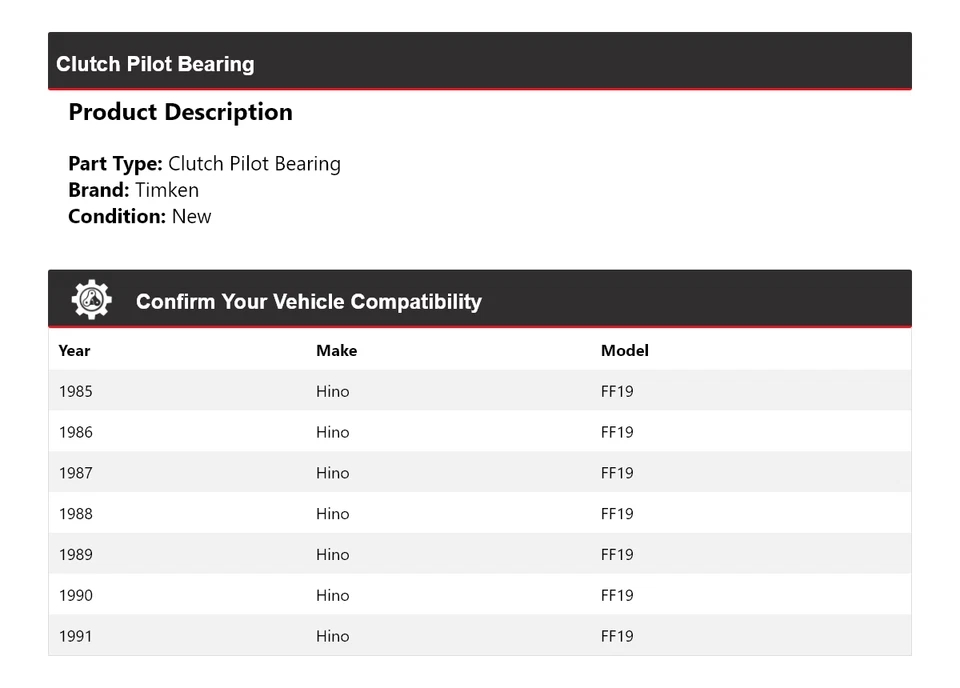Click FF19 in the 1987 row

[x=617, y=473]
